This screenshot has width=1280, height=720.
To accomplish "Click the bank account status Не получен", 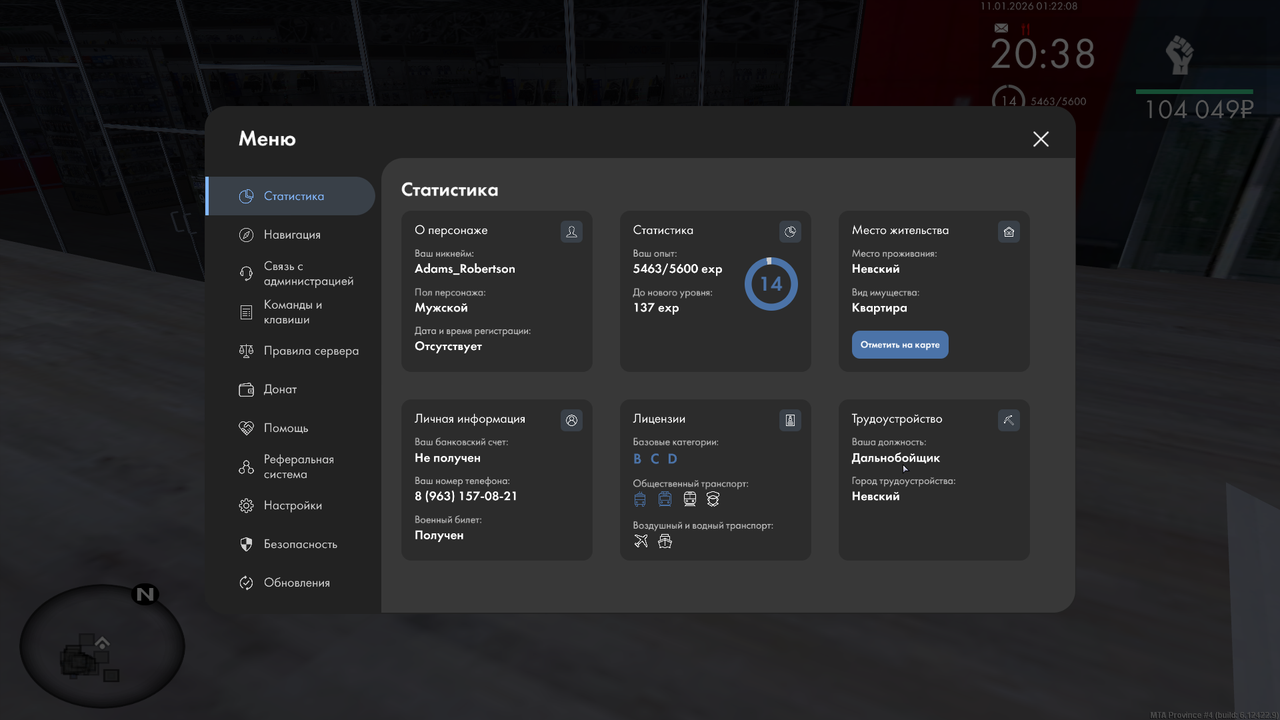I will click(x=448, y=458).
